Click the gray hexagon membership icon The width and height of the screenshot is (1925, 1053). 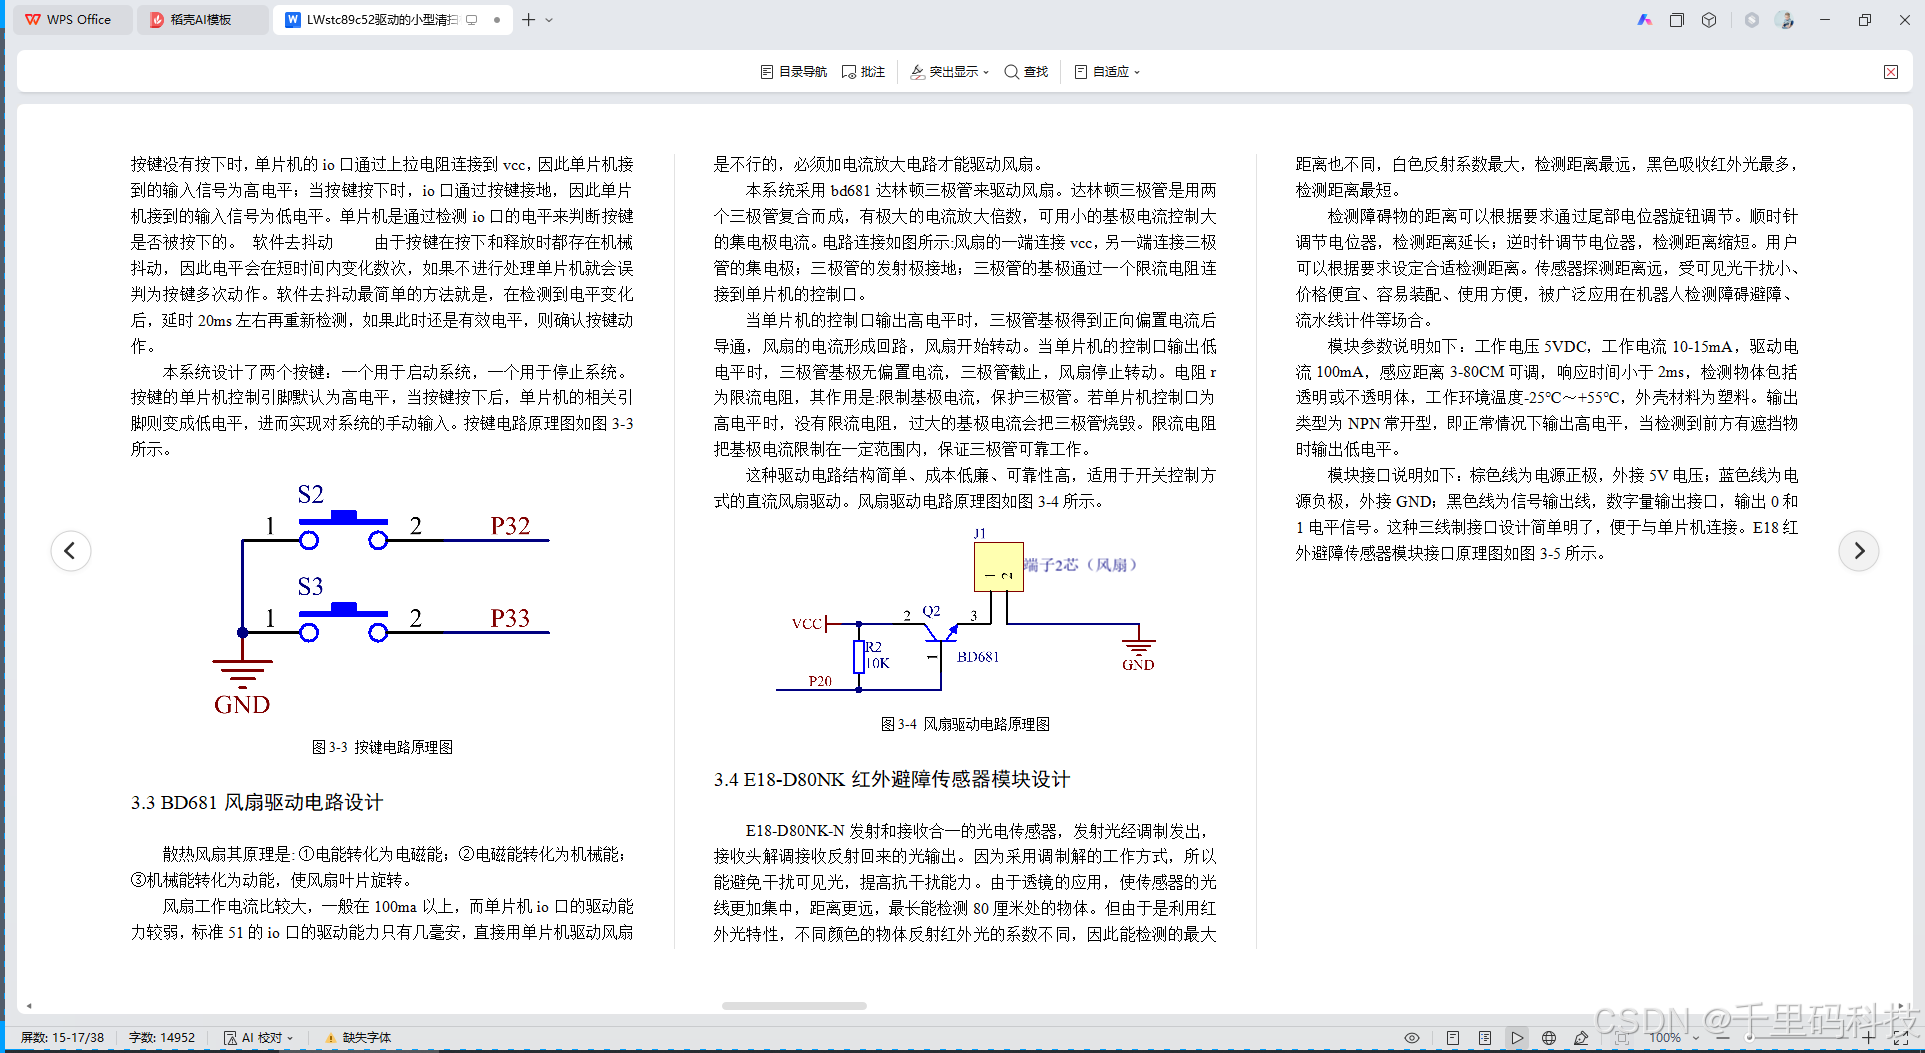click(1751, 20)
